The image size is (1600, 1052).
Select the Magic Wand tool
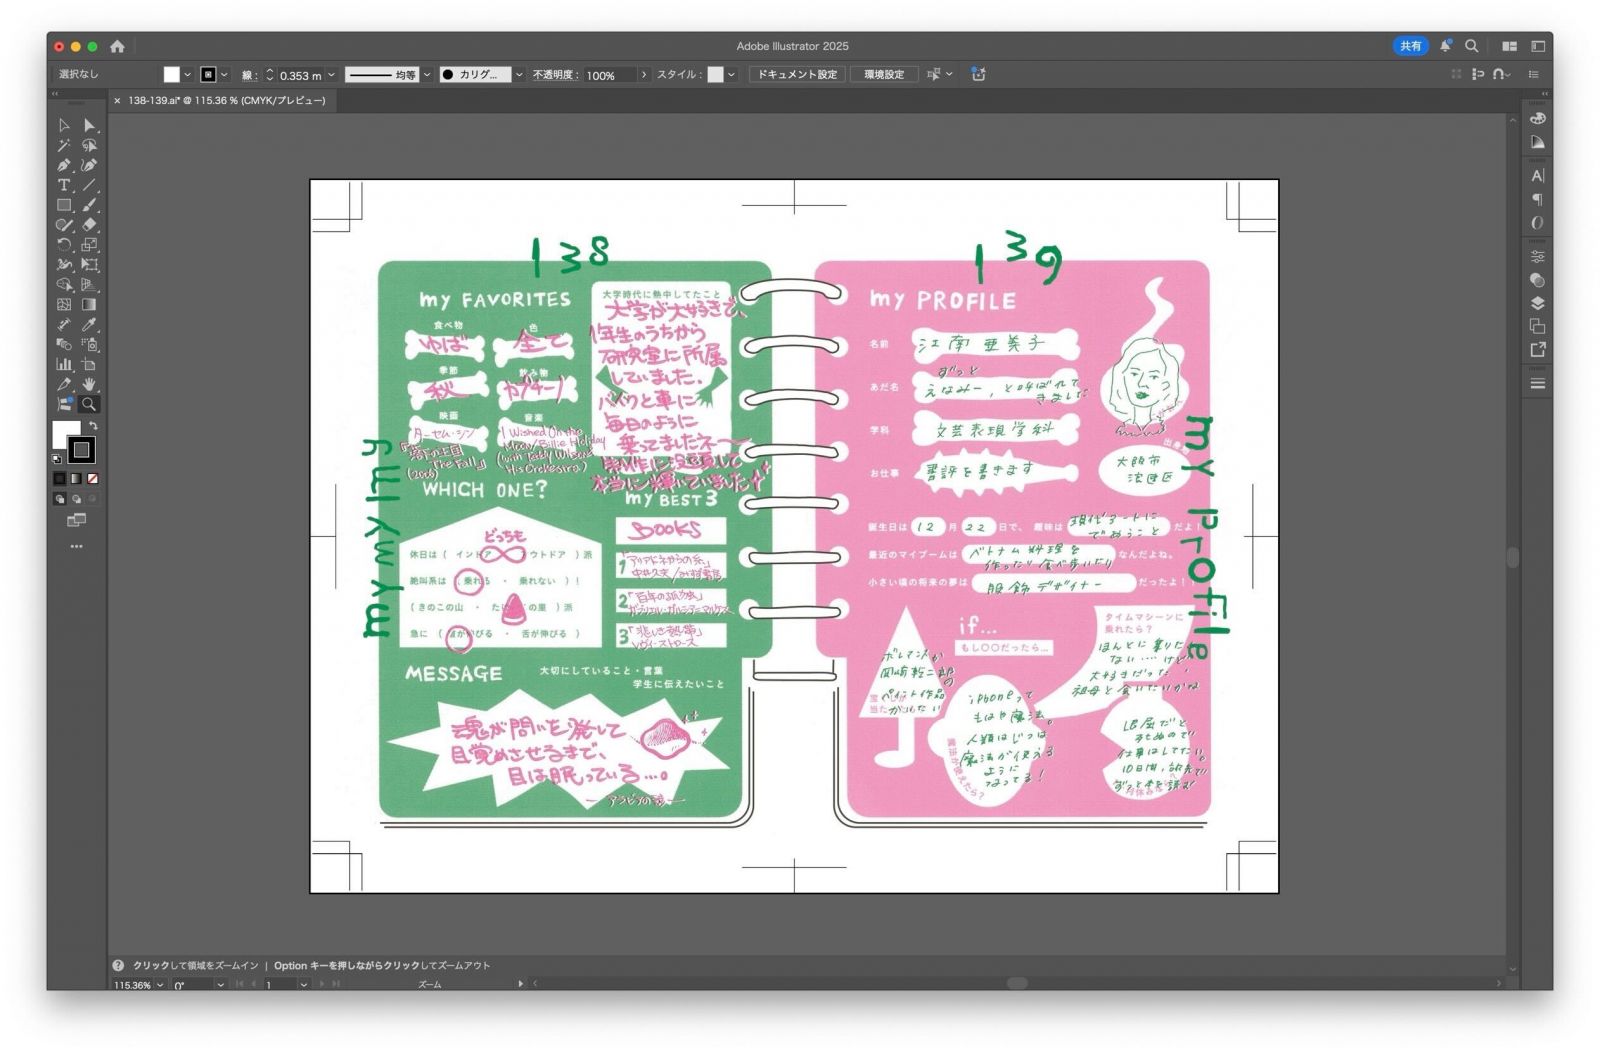click(64, 145)
